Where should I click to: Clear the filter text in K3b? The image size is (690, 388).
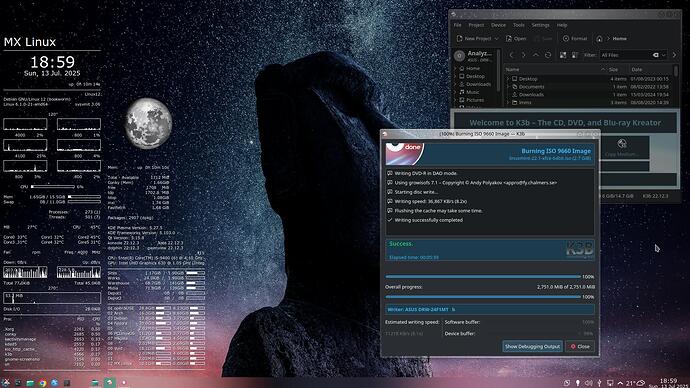(656, 55)
